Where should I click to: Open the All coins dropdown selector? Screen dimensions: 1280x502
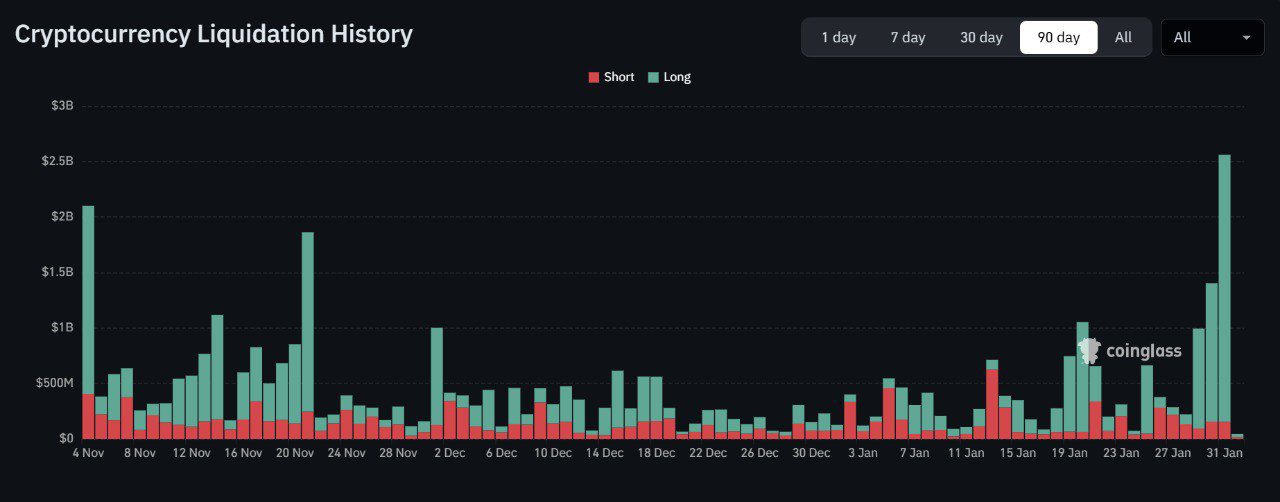click(1212, 37)
